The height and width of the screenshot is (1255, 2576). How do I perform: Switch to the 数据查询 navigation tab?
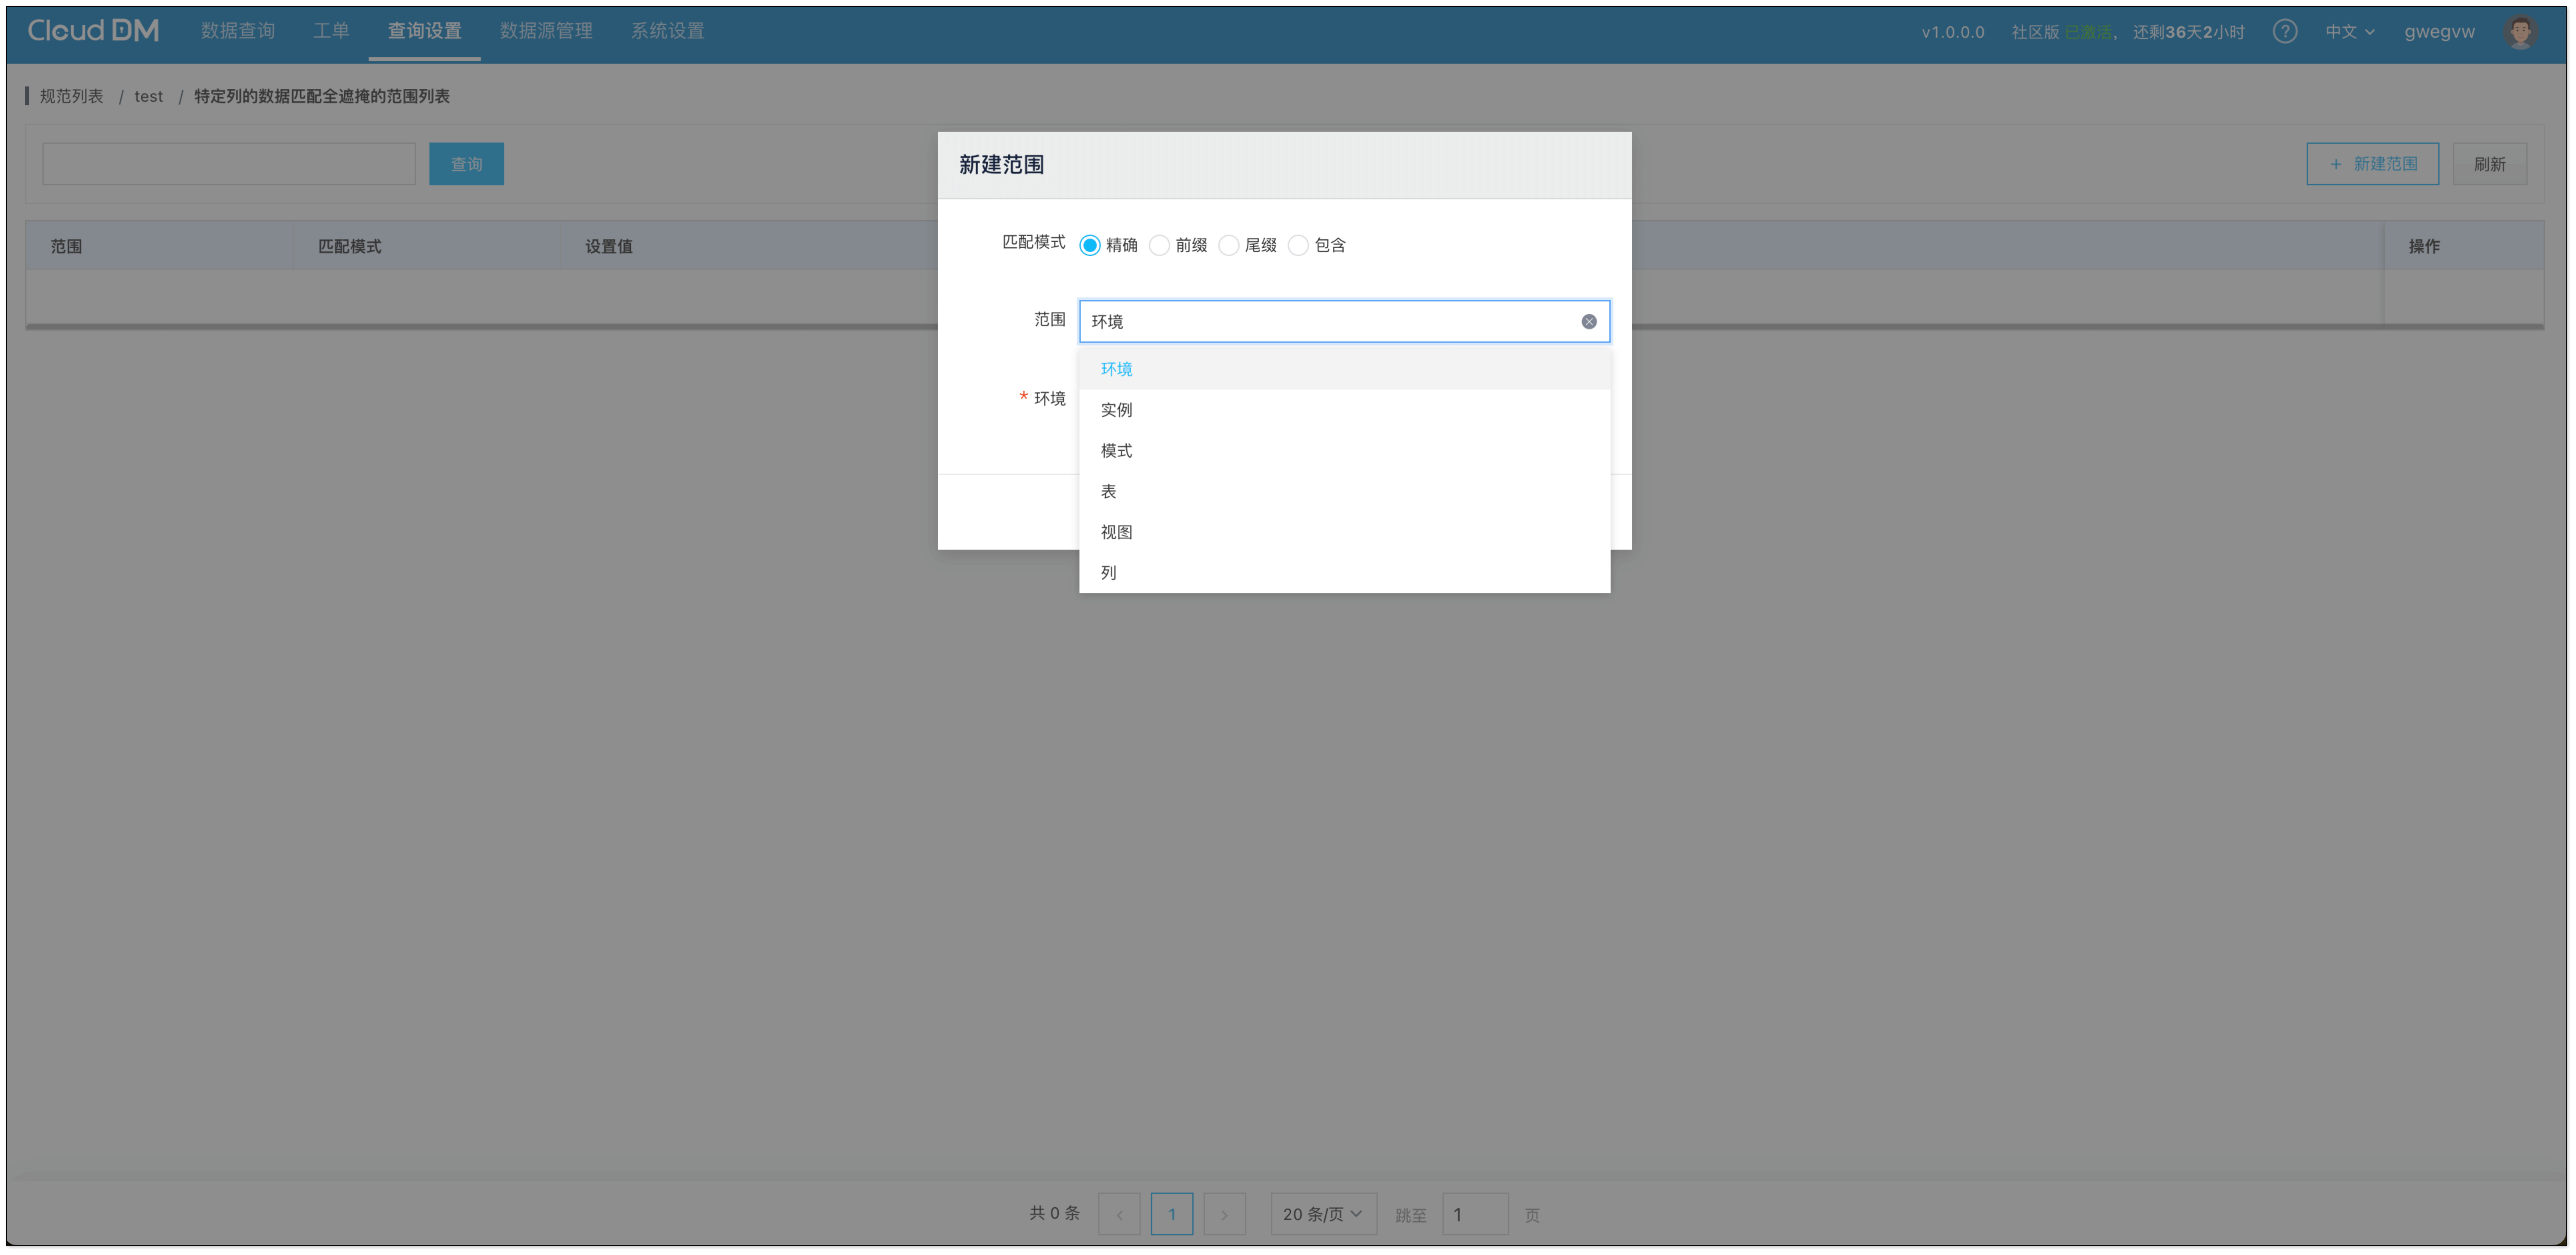click(x=238, y=31)
